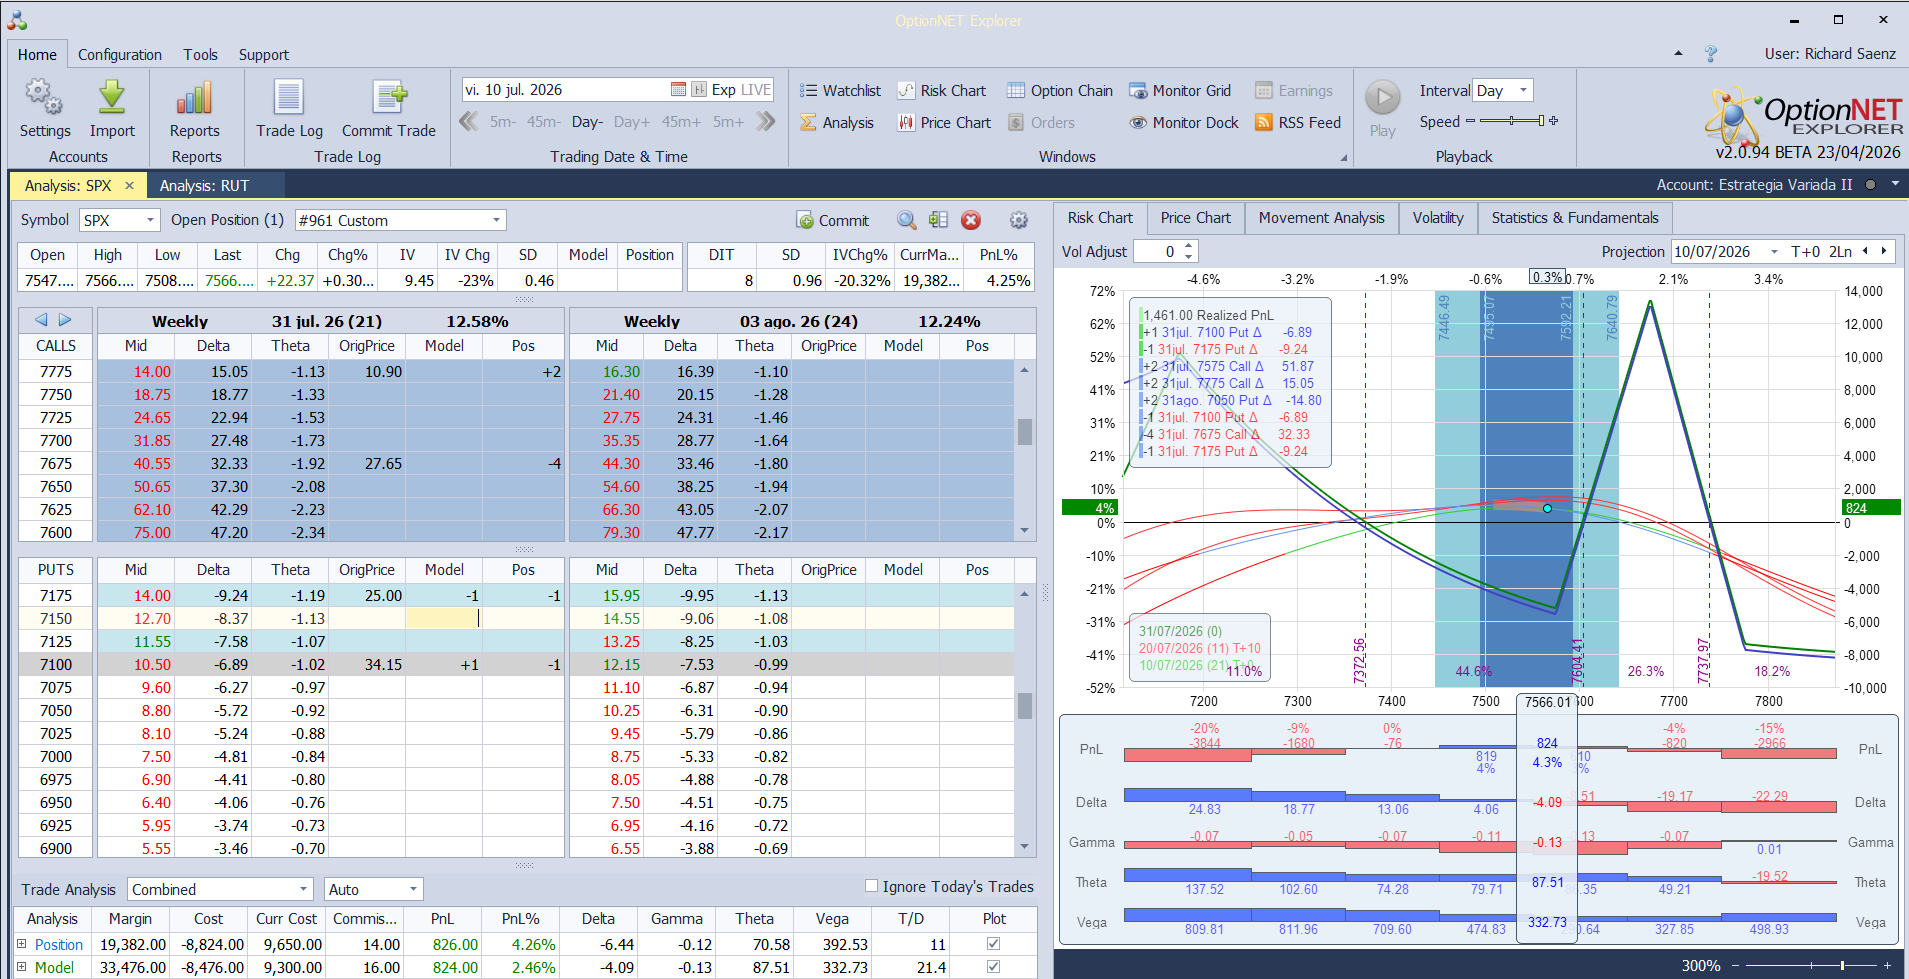
Task: Open the Tools ribbon tab
Action: pyautogui.click(x=200, y=55)
